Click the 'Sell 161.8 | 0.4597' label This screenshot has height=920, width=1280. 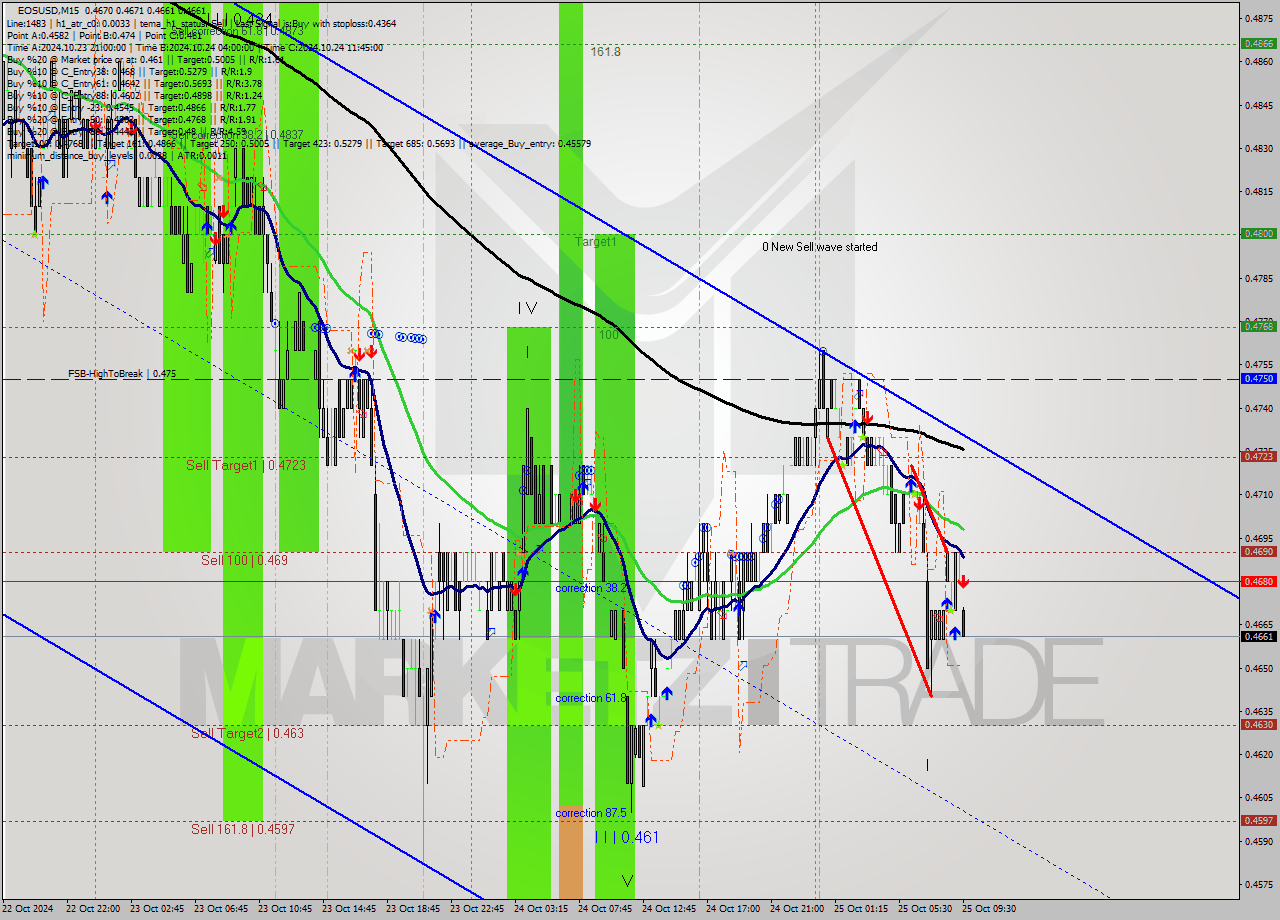pyautogui.click(x=243, y=829)
